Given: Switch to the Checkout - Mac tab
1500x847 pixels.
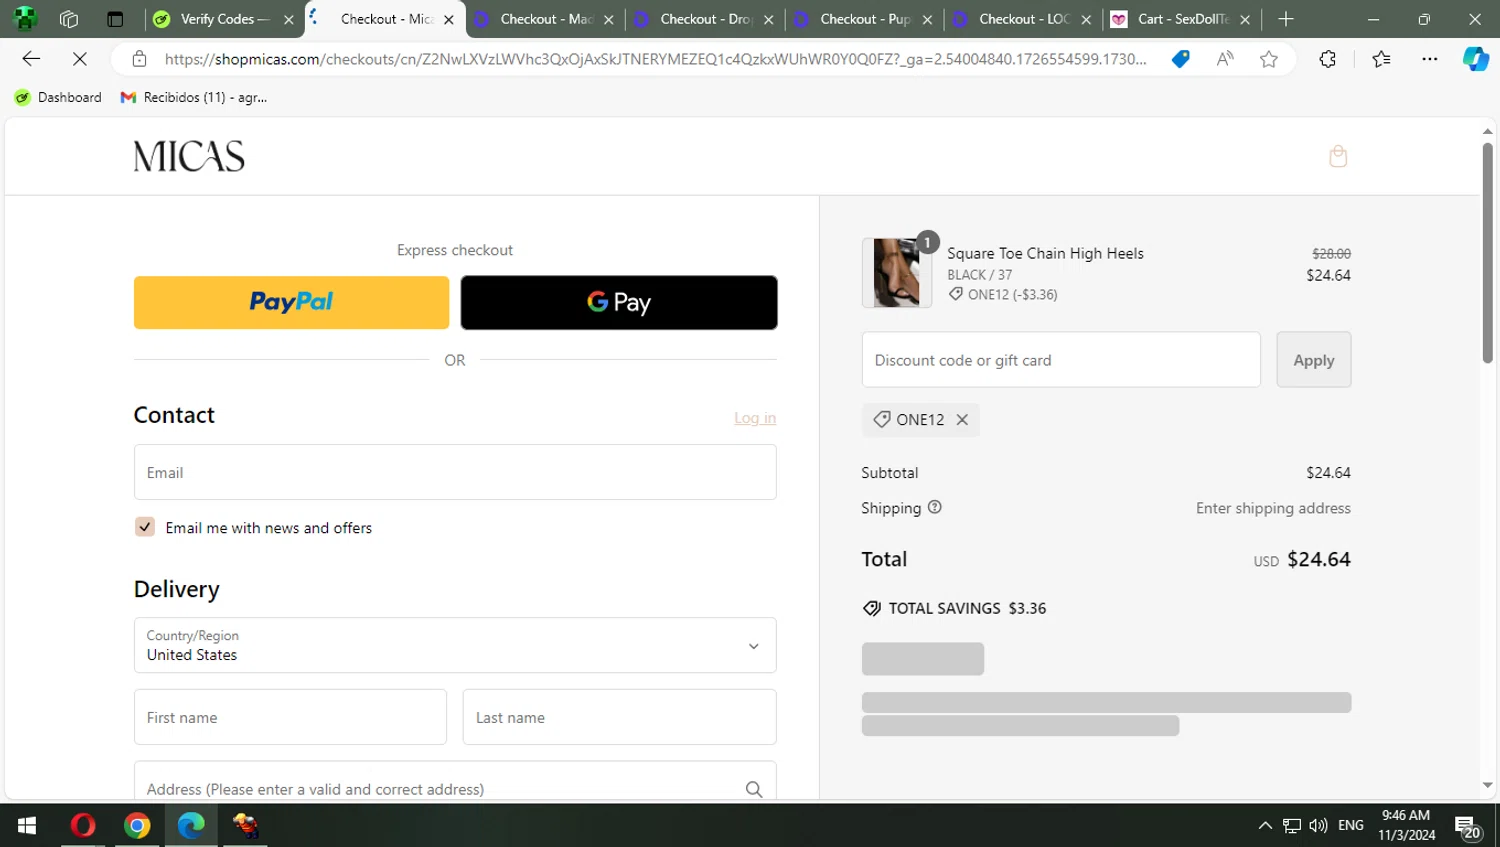Looking at the screenshot, I should (545, 19).
